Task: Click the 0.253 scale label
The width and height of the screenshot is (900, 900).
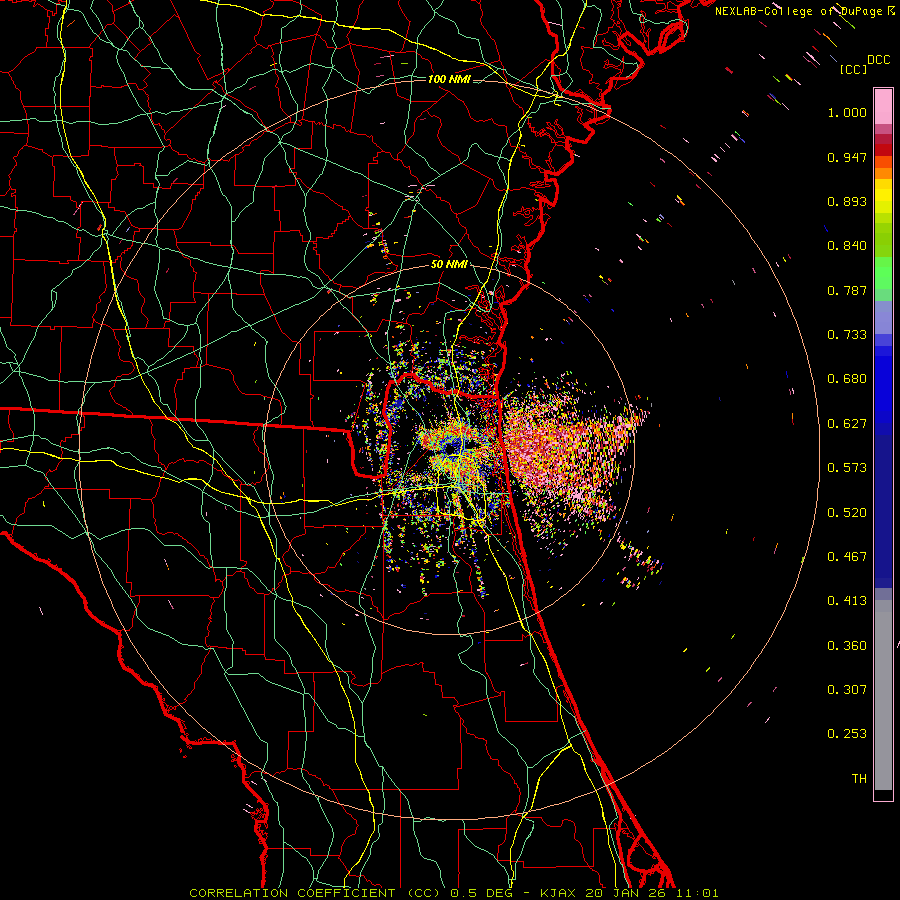Action: pos(847,734)
